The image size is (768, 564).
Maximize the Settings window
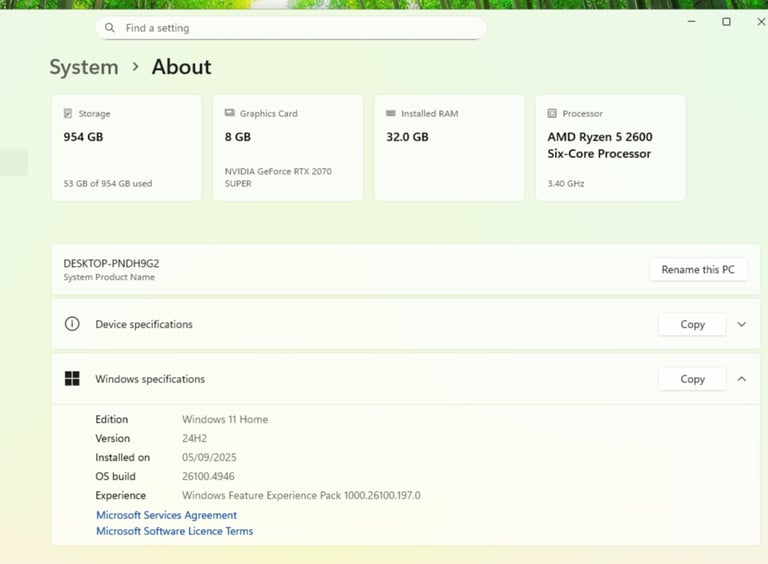pyautogui.click(x=726, y=22)
